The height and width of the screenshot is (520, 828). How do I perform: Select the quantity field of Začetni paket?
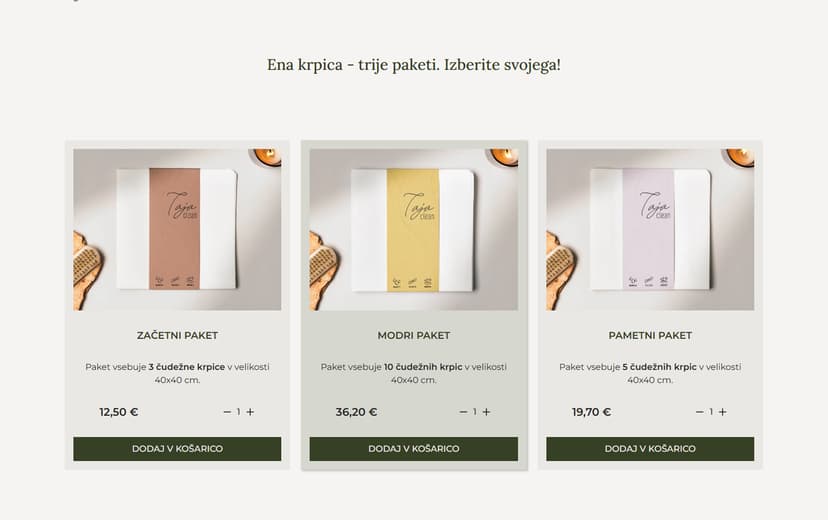point(239,412)
